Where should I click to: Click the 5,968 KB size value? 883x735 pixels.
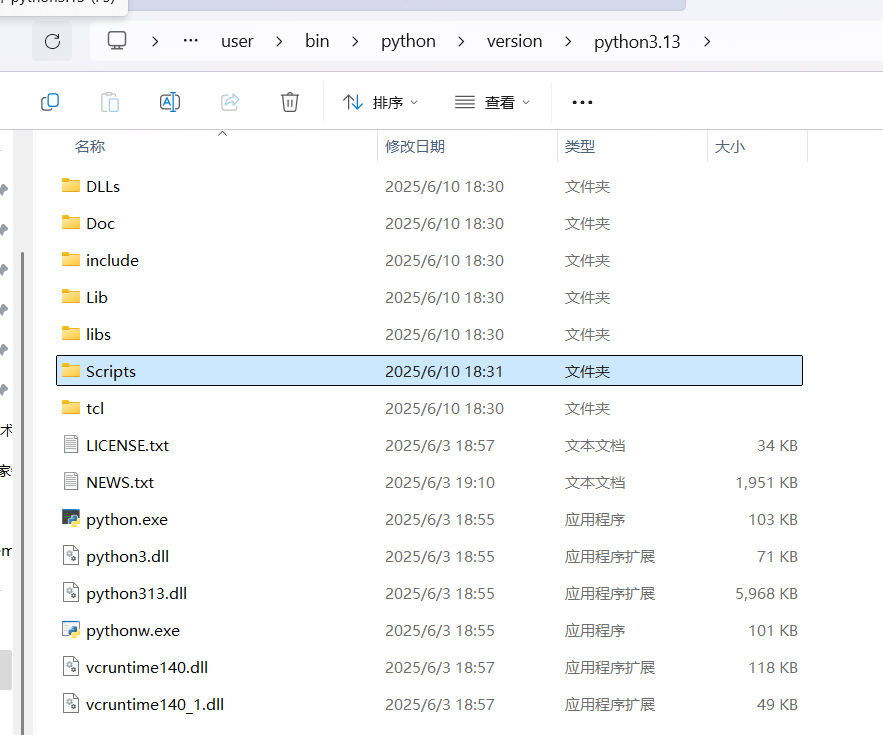(x=766, y=593)
